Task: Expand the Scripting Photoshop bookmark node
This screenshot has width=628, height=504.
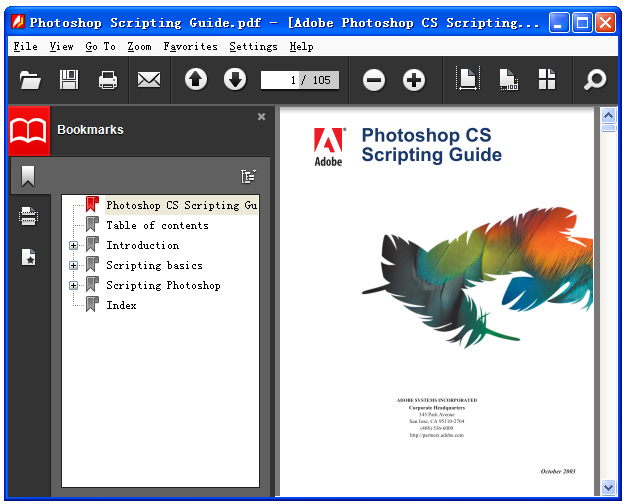Action: pyautogui.click(x=73, y=285)
